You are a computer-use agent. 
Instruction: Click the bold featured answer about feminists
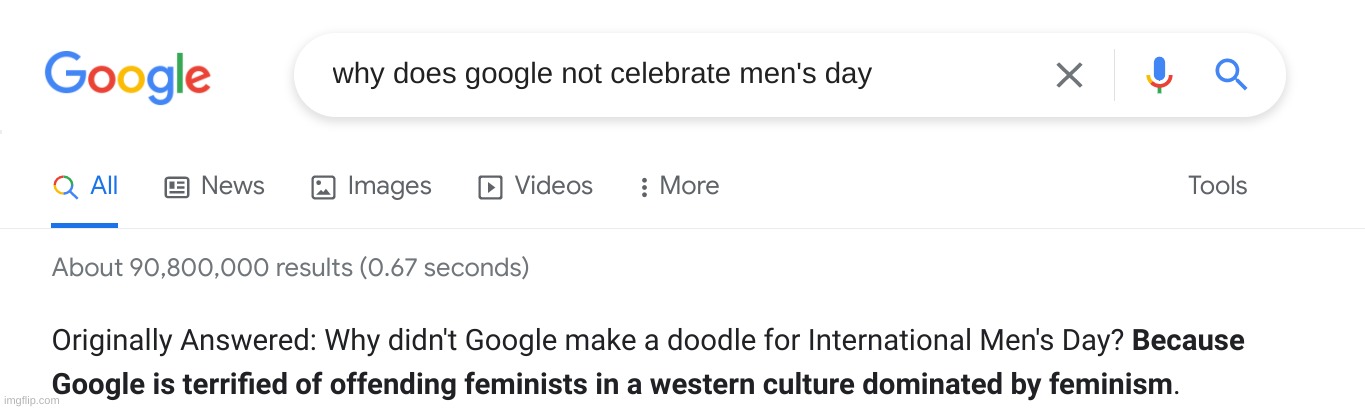point(614,383)
